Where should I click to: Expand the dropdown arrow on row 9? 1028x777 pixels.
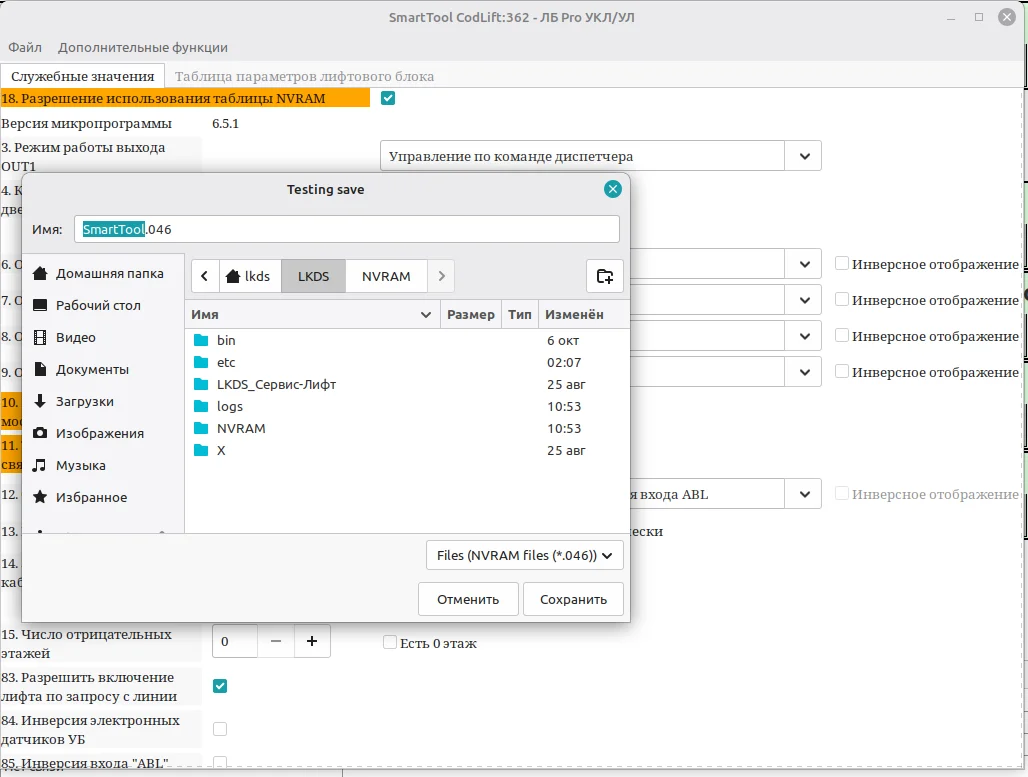click(x=804, y=372)
